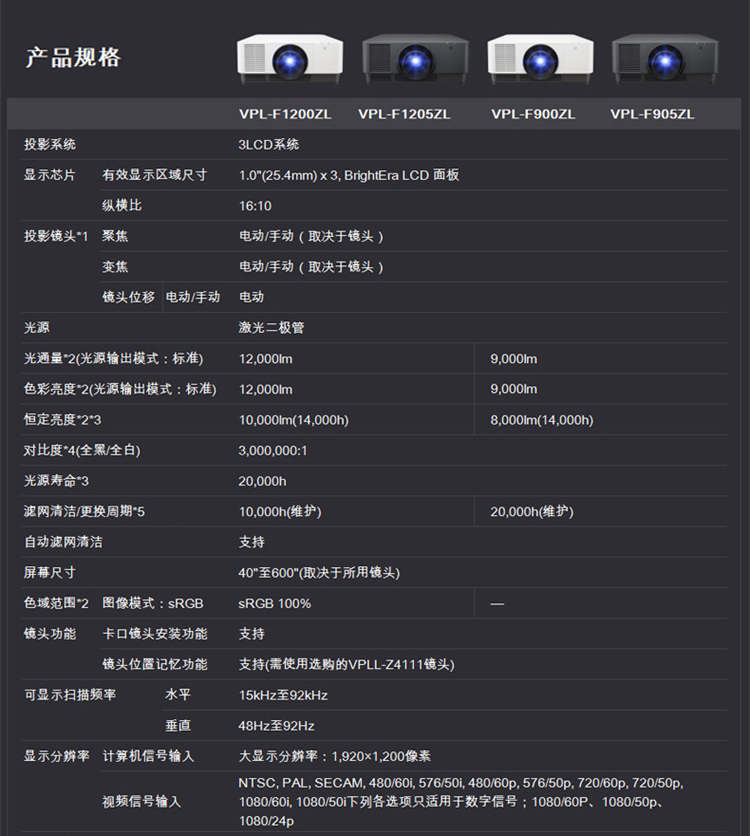Image resolution: width=750 pixels, height=836 pixels.
Task: Click the white VPL-F900ZL projector image
Action: coord(540,60)
